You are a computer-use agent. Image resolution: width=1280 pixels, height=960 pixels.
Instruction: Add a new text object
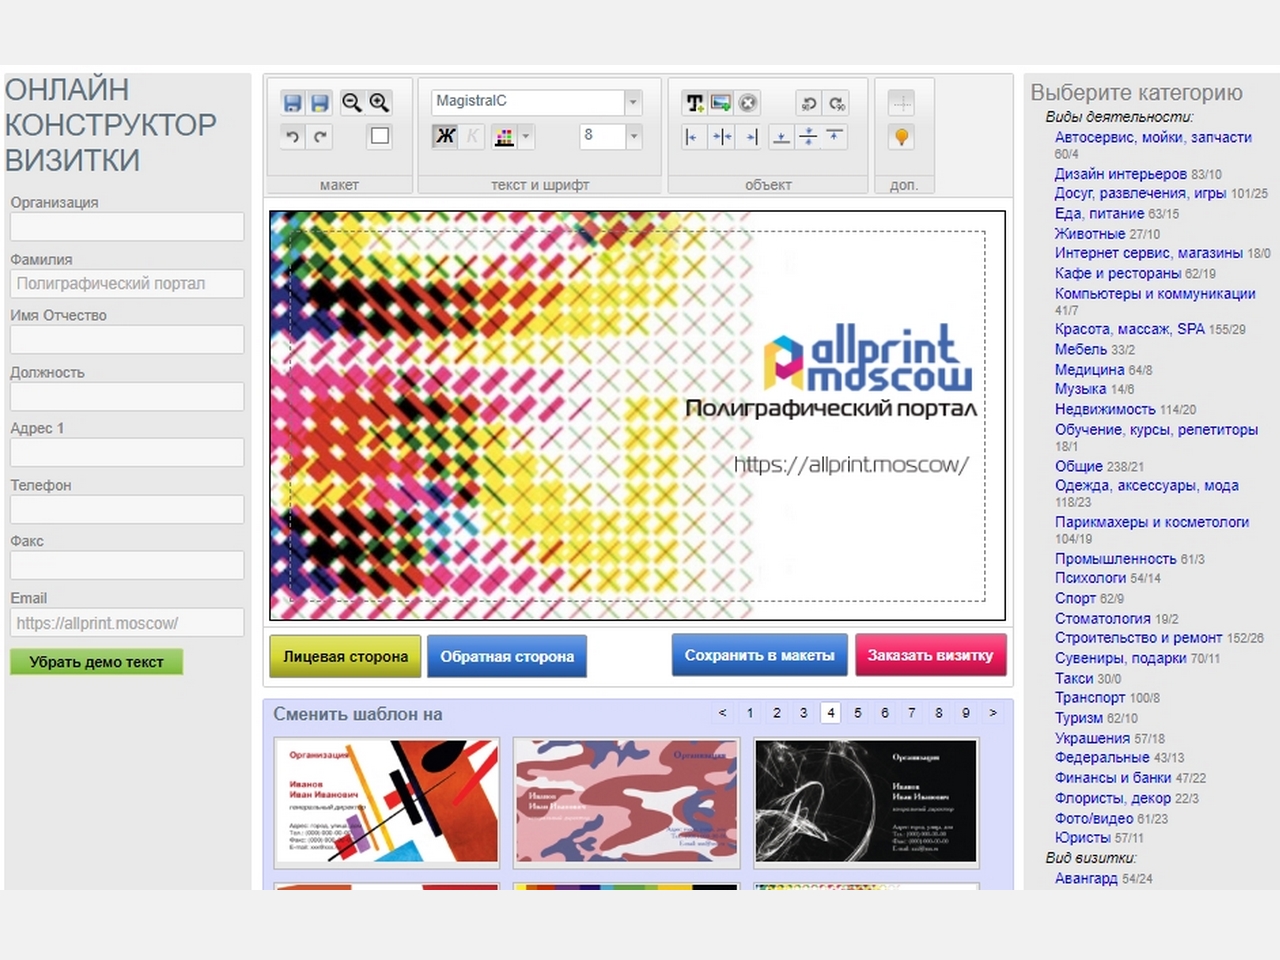point(694,102)
